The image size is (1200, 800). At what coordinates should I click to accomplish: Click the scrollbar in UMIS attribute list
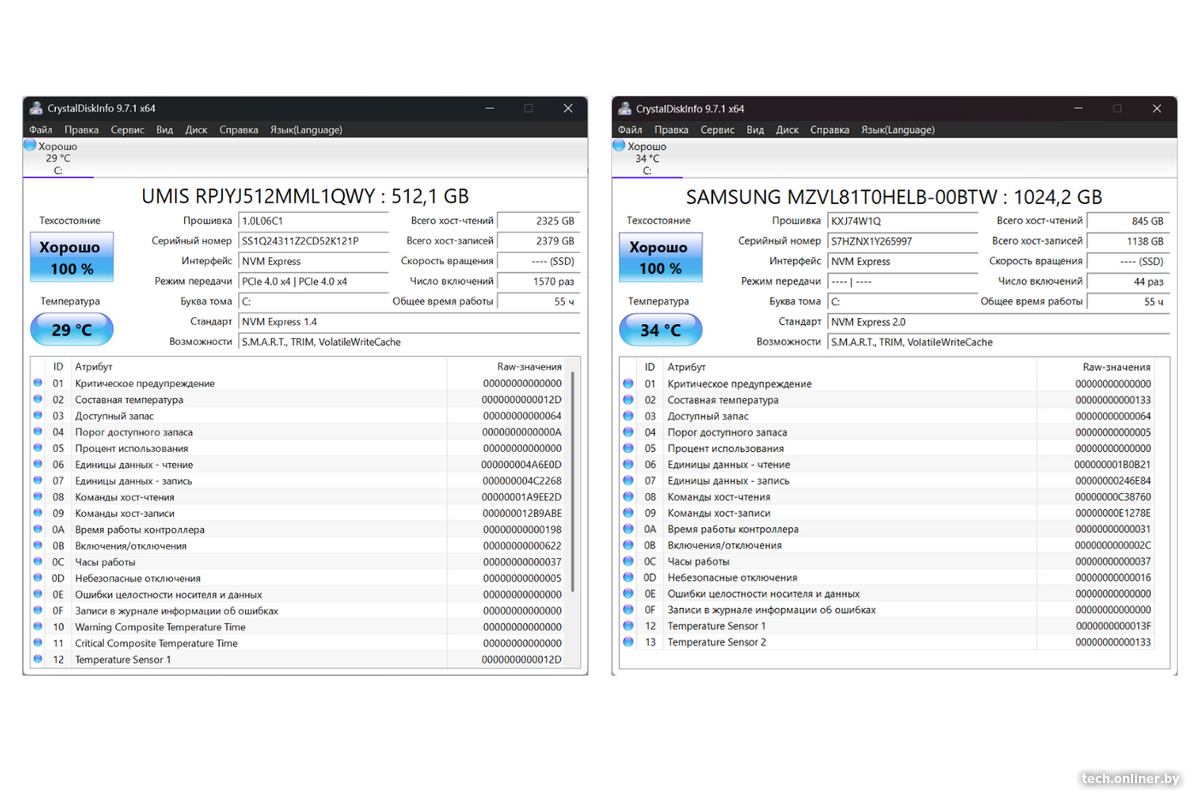click(574, 482)
